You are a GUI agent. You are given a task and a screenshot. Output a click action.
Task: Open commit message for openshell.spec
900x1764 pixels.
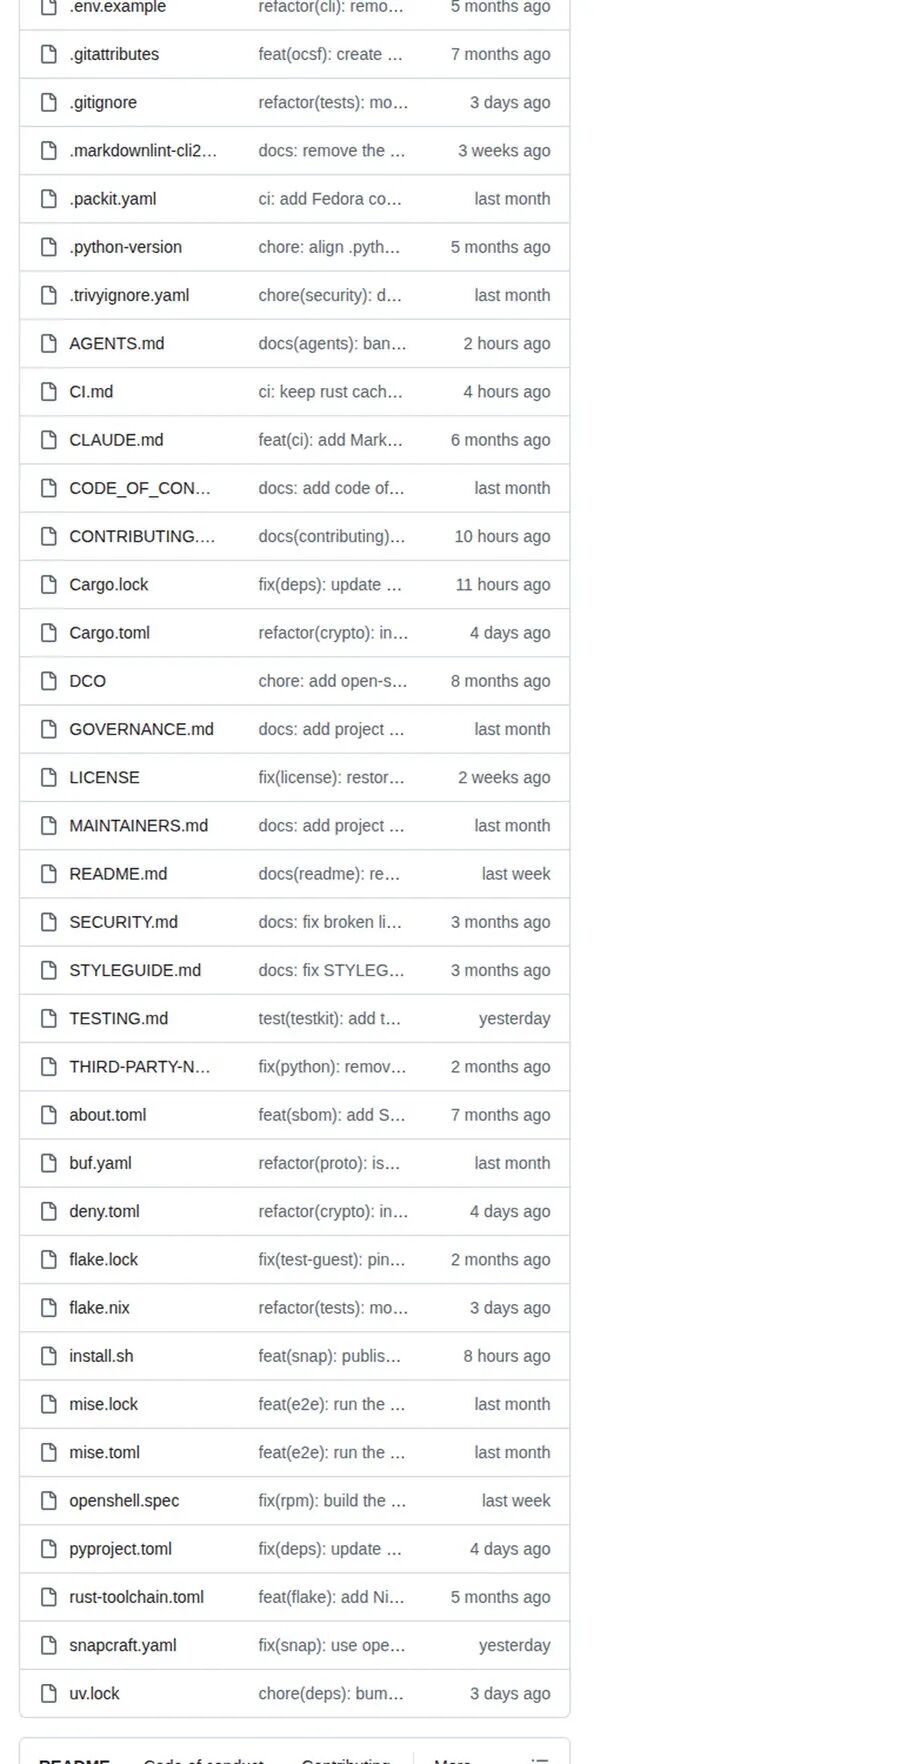coord(332,1501)
